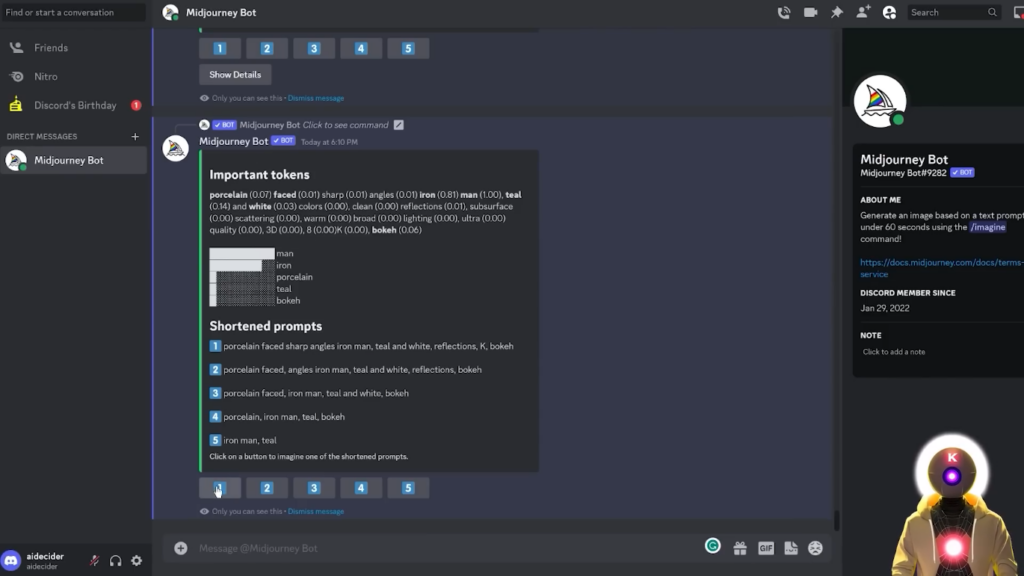Dismiss the lower ephemeral message

316,511
